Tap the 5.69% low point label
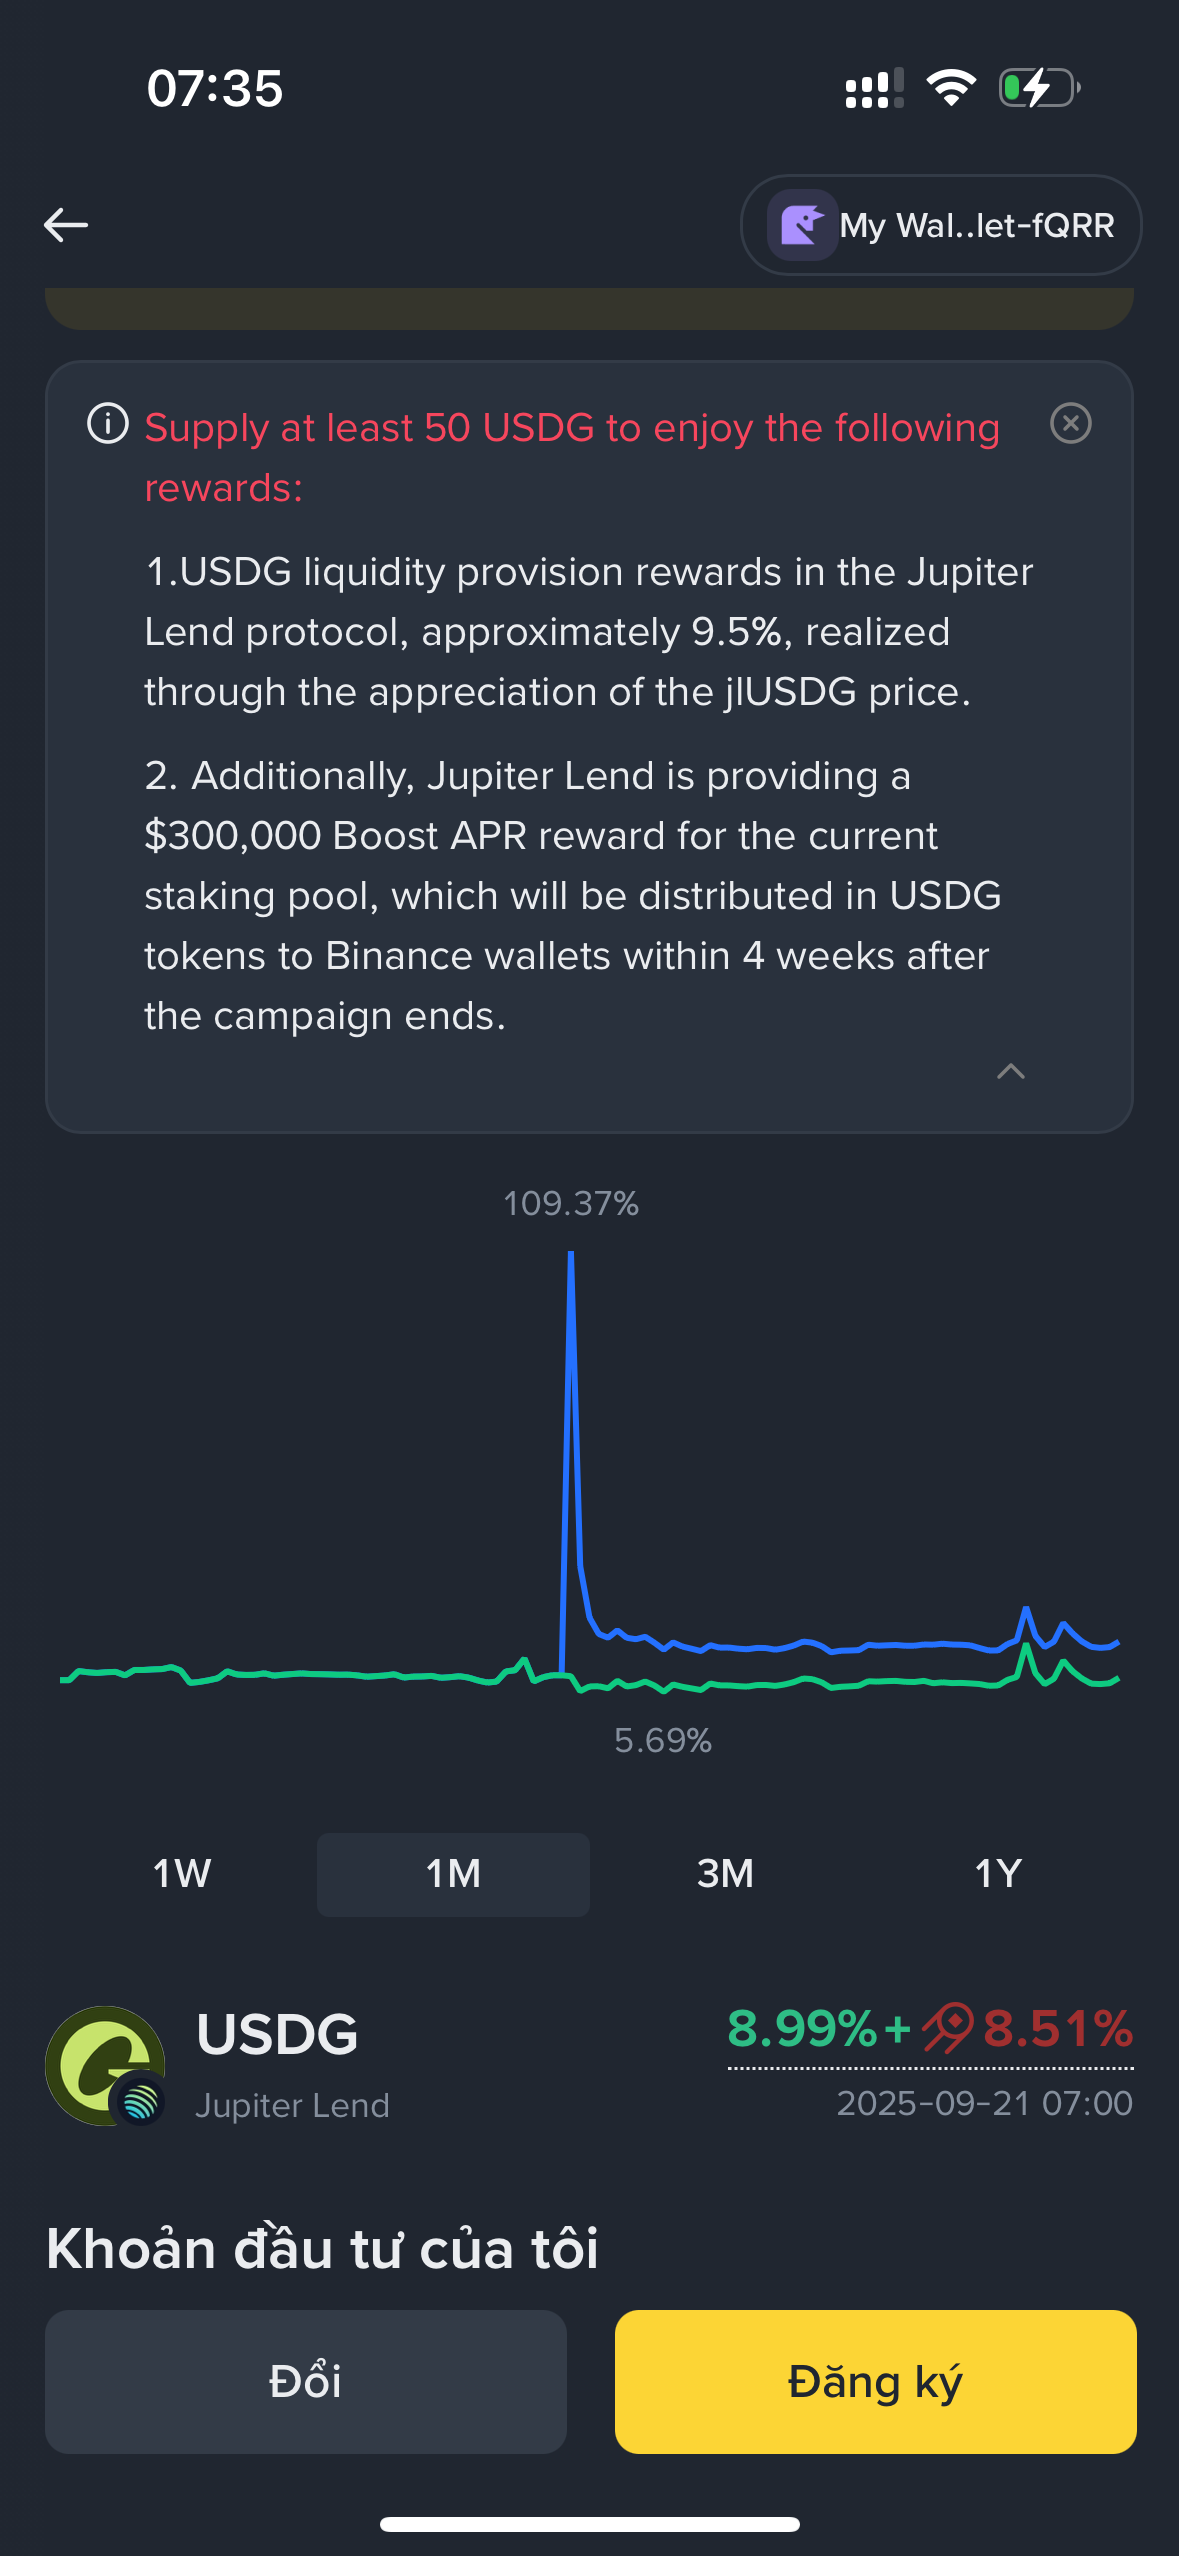 tap(663, 1741)
